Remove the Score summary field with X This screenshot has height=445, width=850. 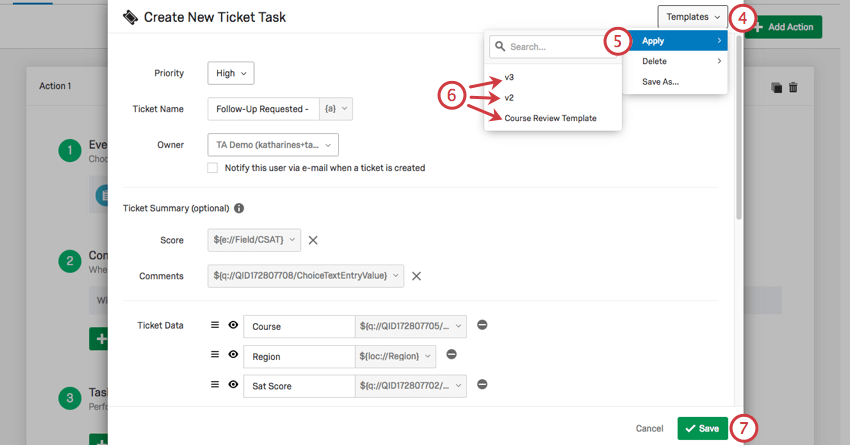point(313,240)
